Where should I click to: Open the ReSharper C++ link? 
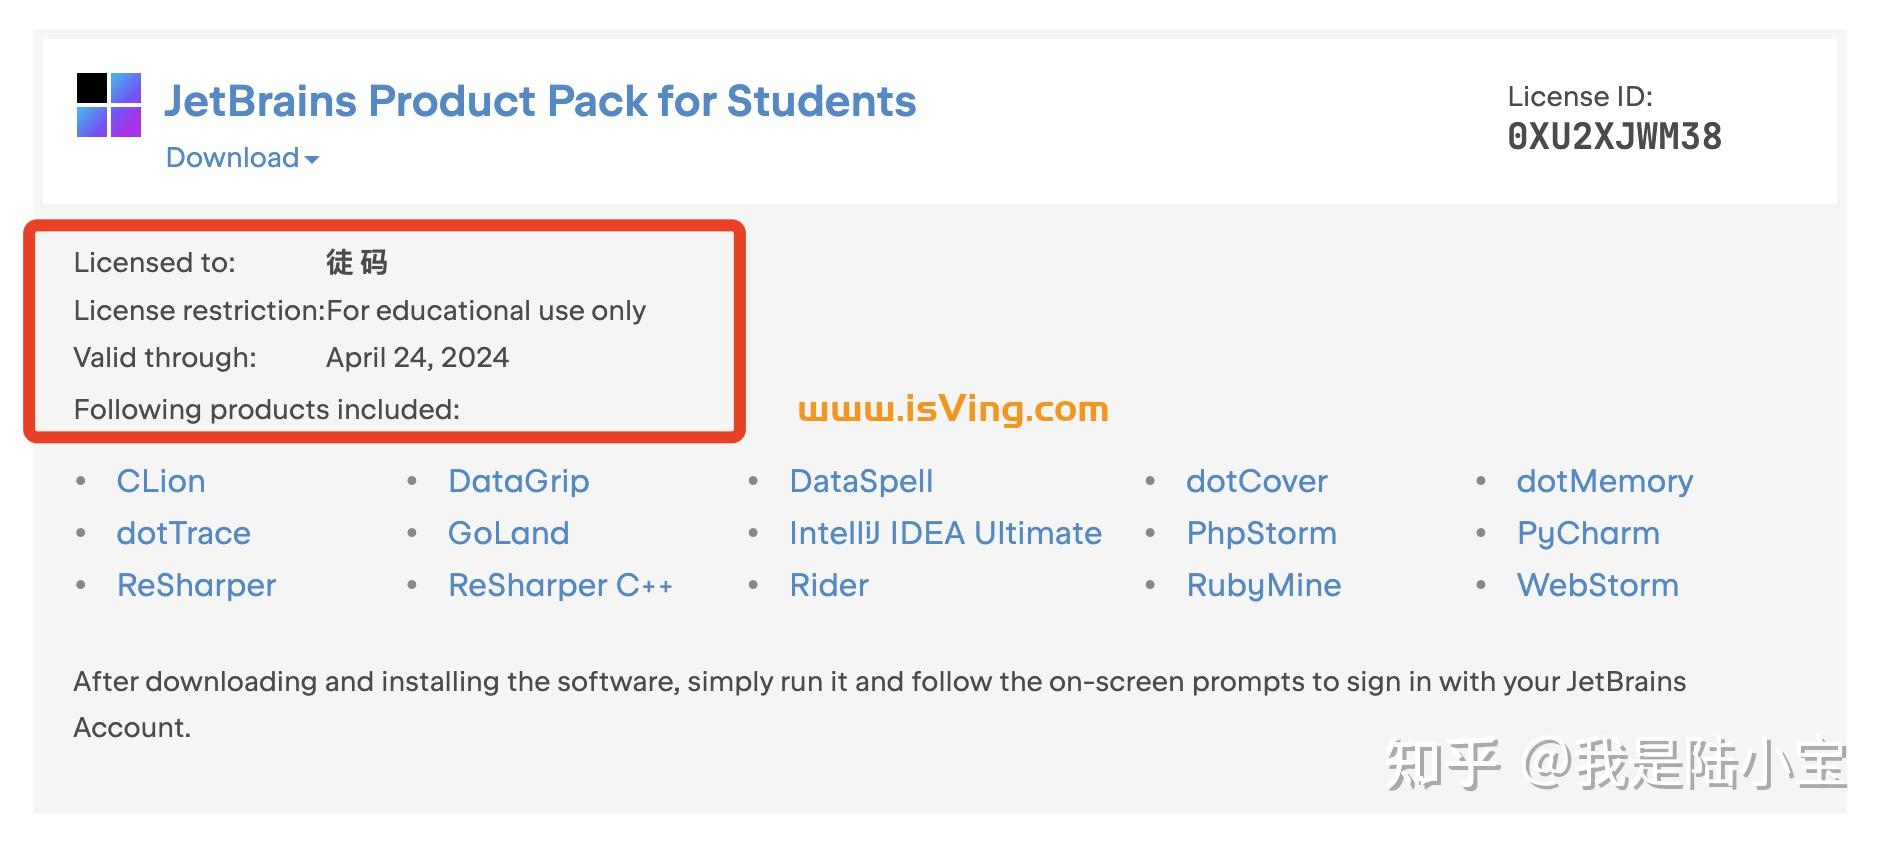(x=560, y=585)
